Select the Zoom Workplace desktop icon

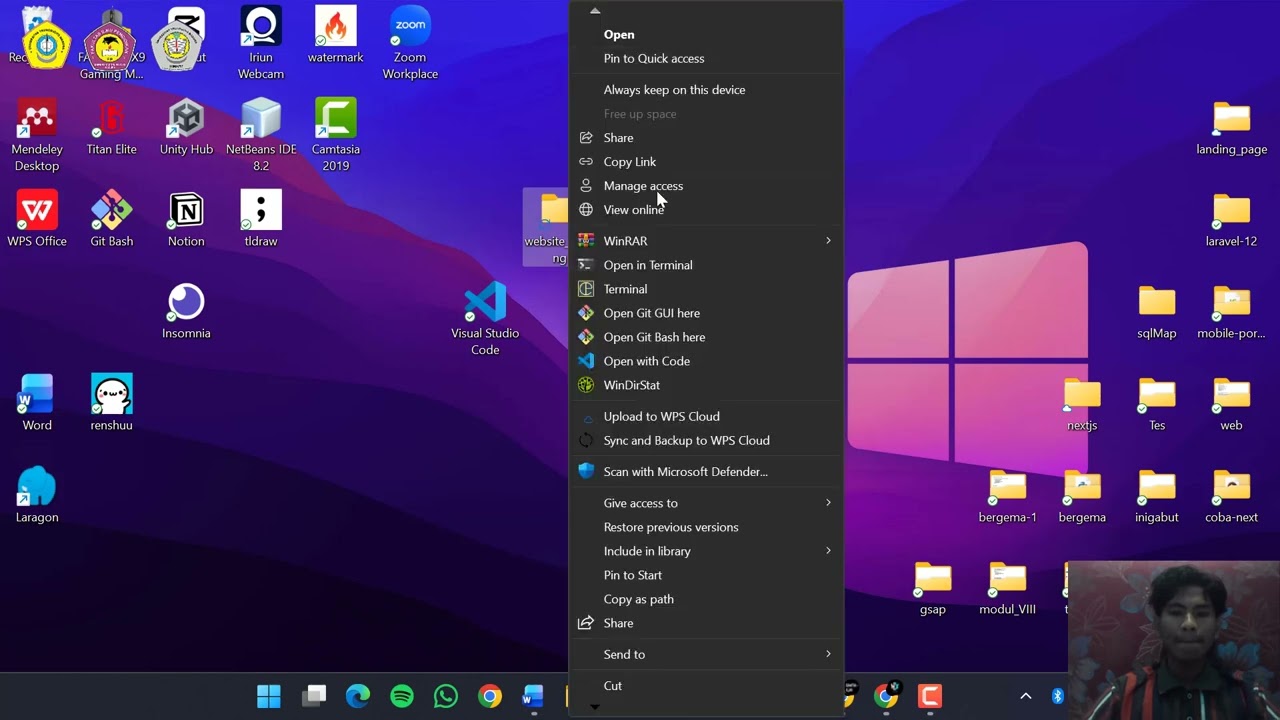(x=410, y=43)
